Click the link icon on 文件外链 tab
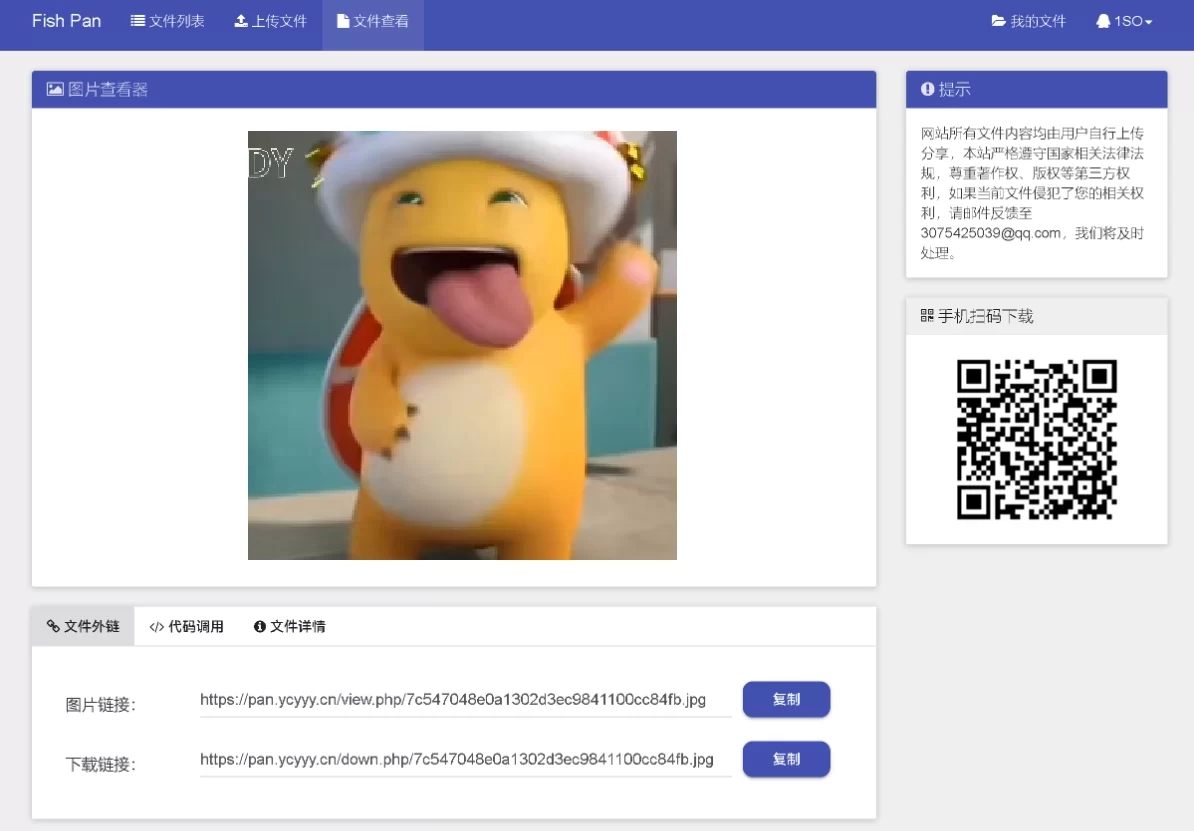 coord(53,626)
